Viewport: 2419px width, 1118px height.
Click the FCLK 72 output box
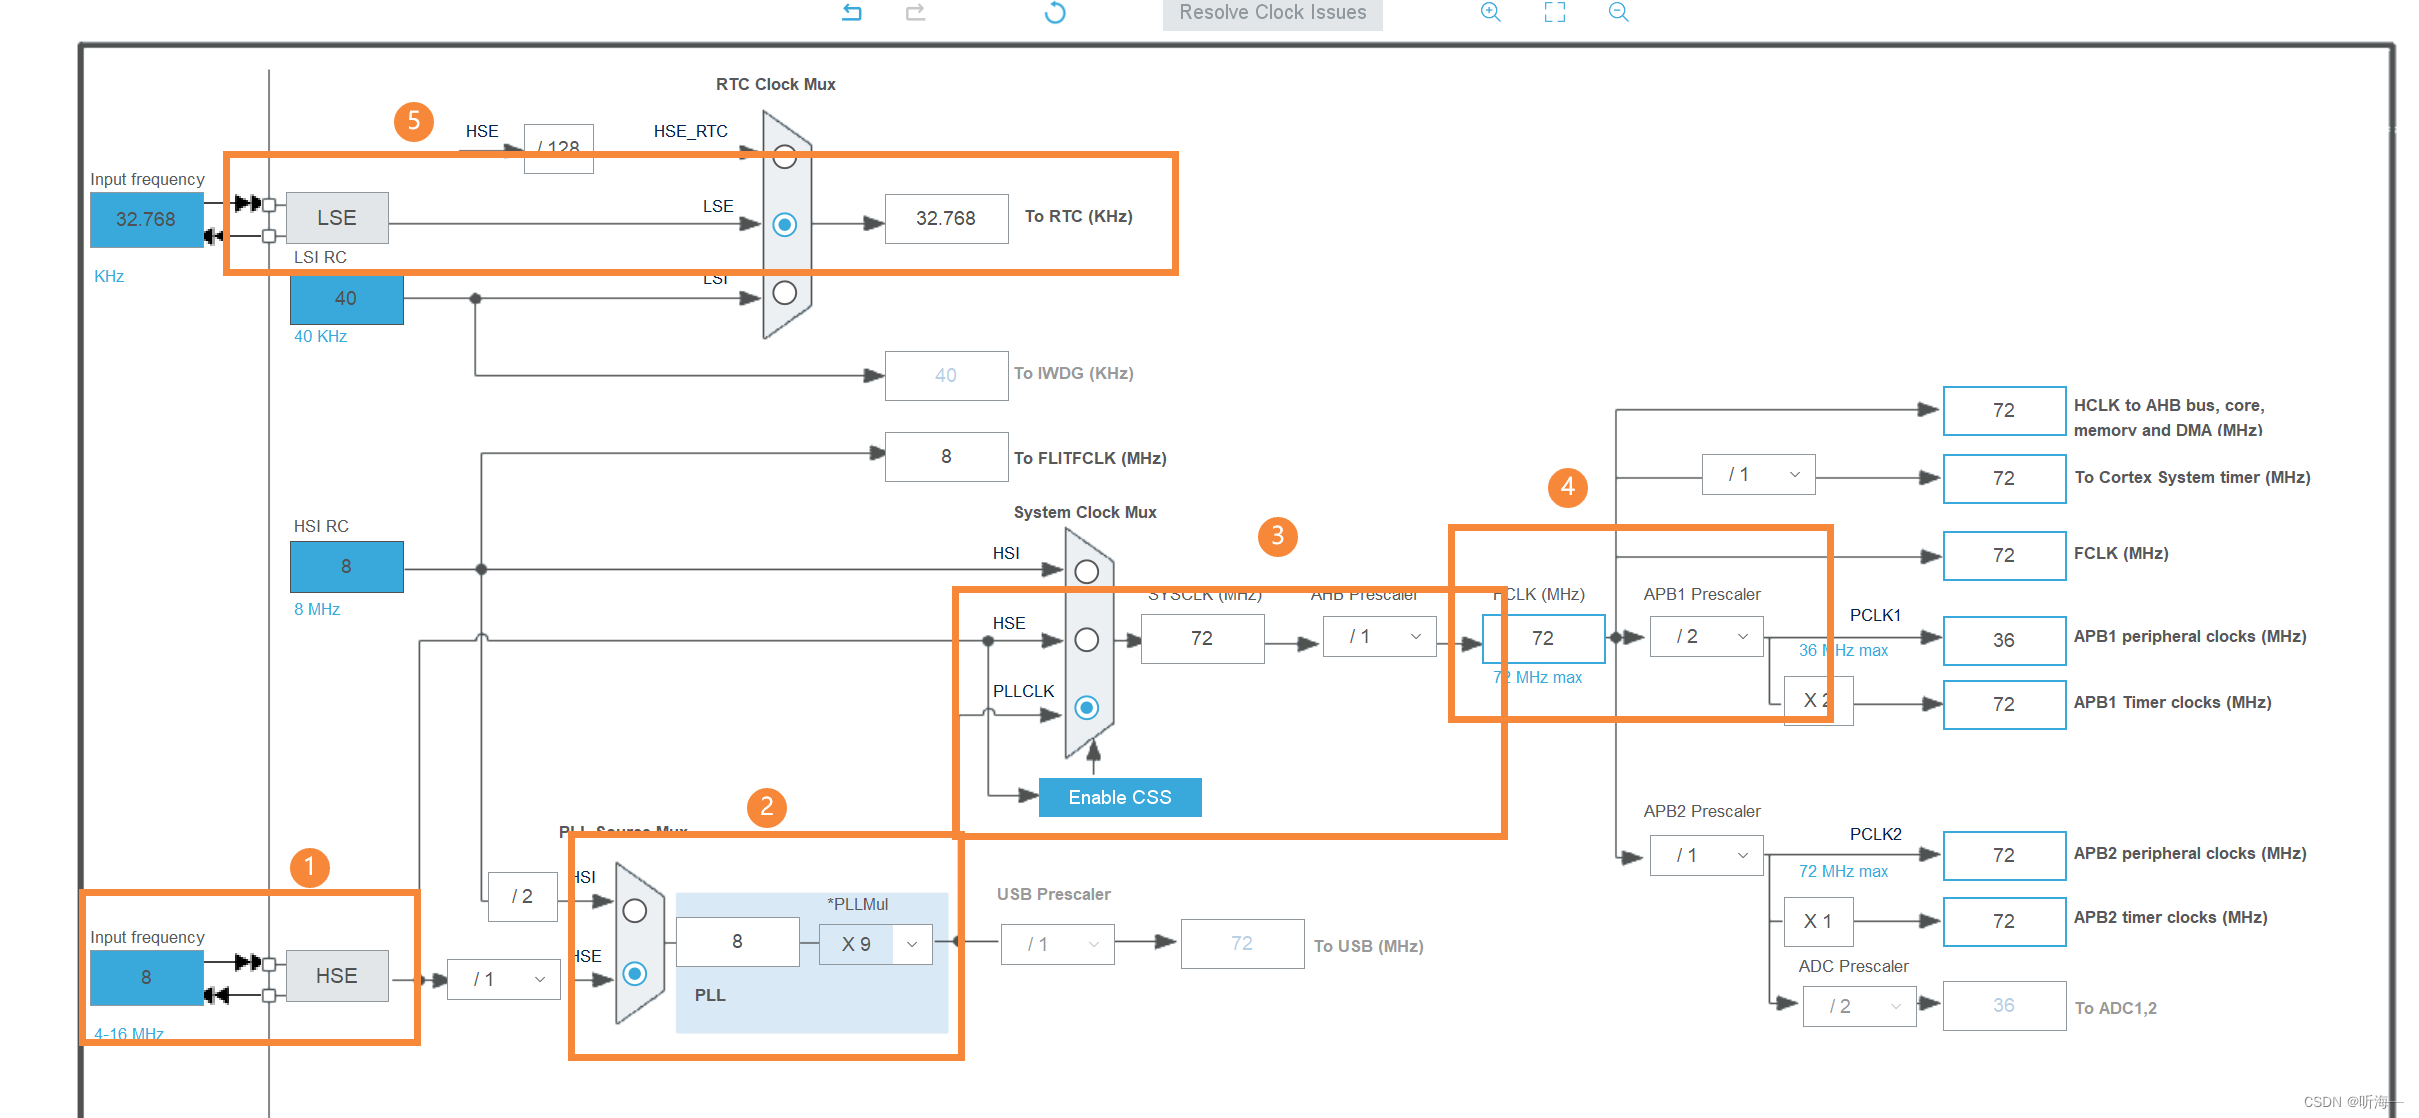pyautogui.click(x=2004, y=555)
